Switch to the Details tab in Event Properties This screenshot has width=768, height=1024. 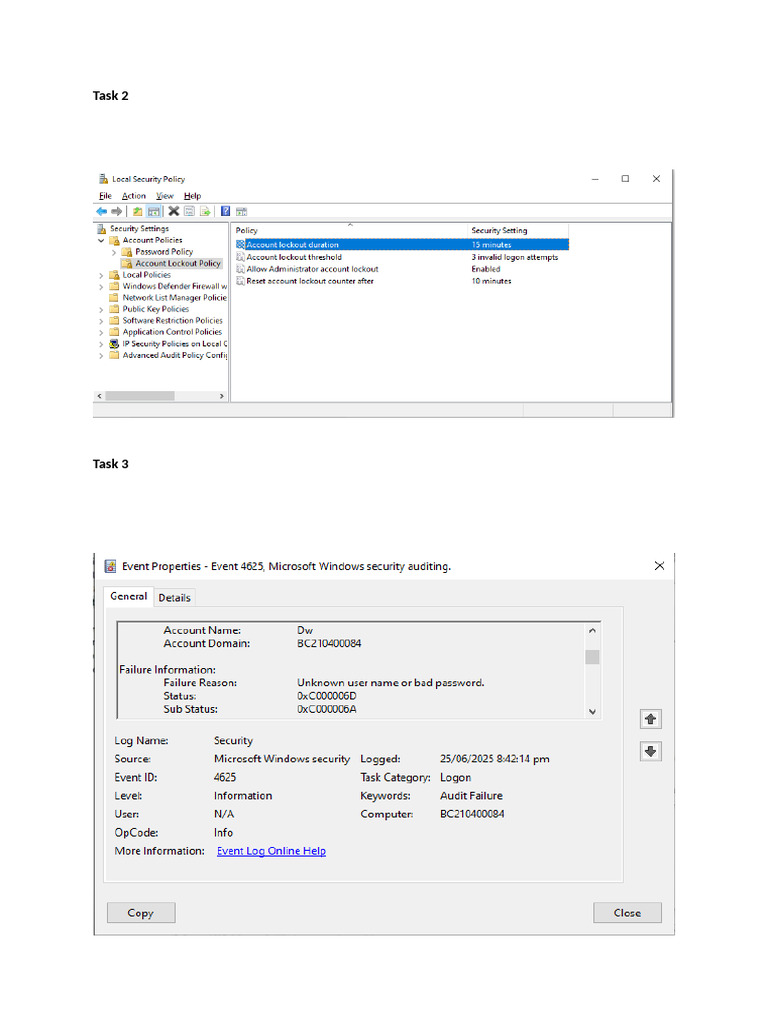(174, 598)
